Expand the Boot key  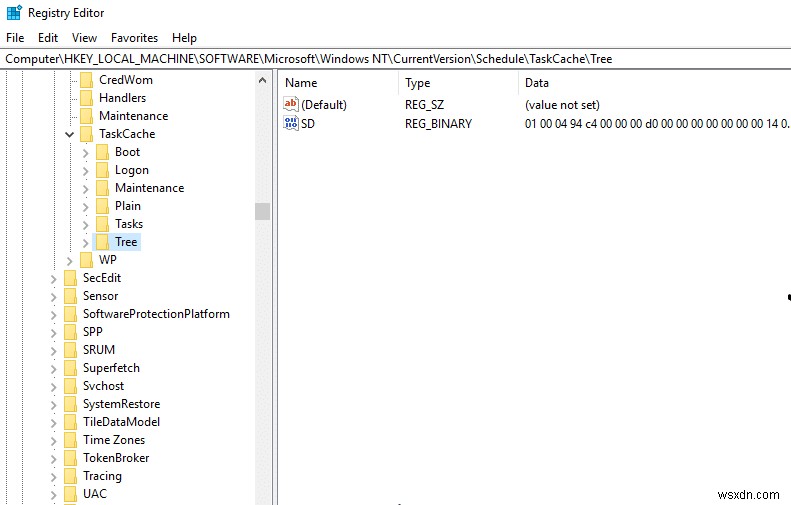[x=85, y=153]
